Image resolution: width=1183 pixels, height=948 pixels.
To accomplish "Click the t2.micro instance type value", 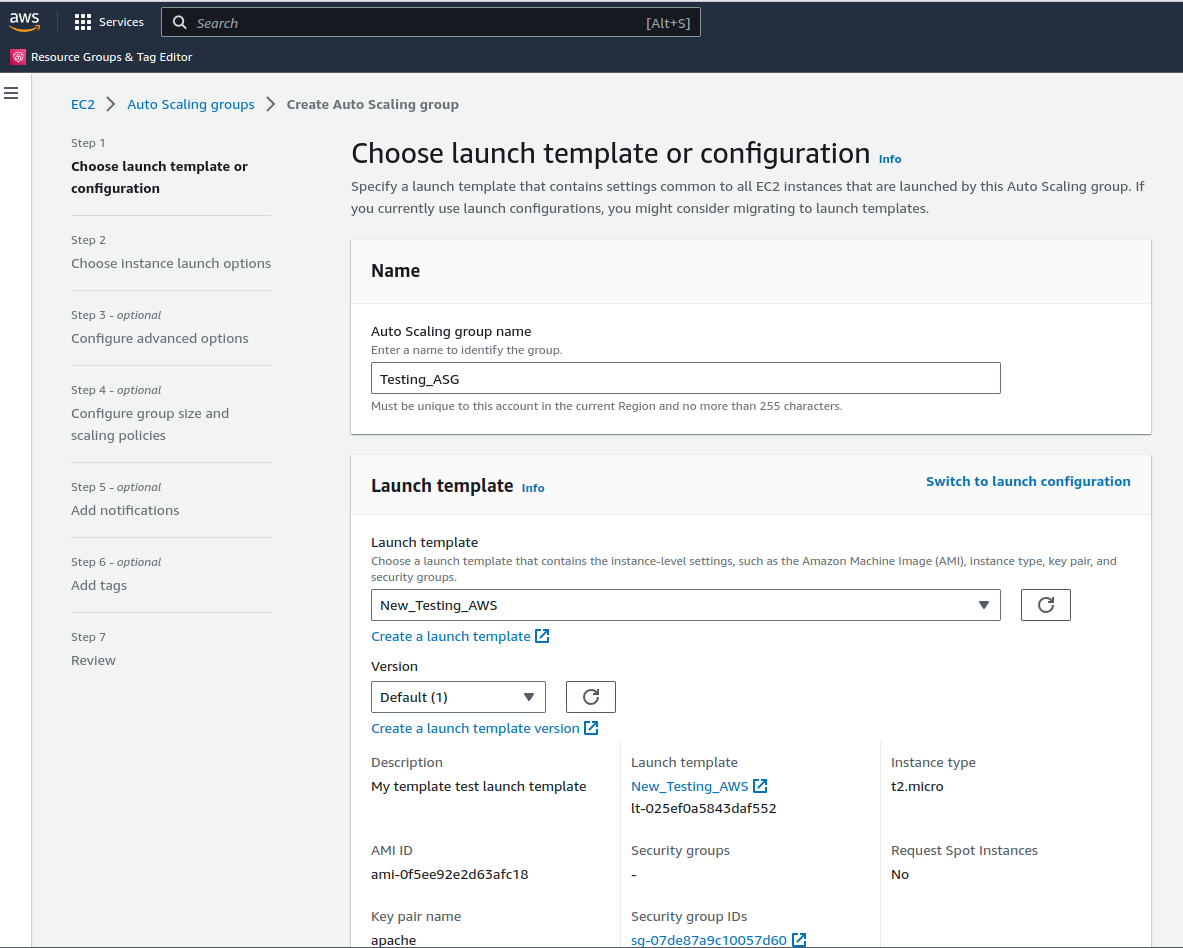I will coord(917,786).
